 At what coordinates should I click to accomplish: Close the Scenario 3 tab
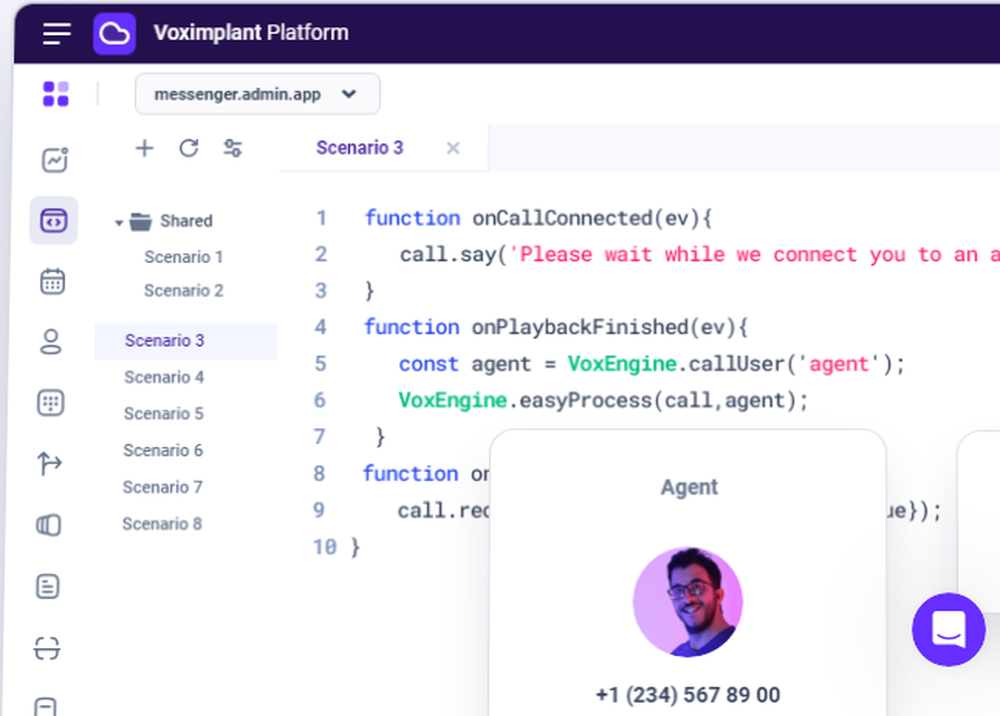[453, 149]
